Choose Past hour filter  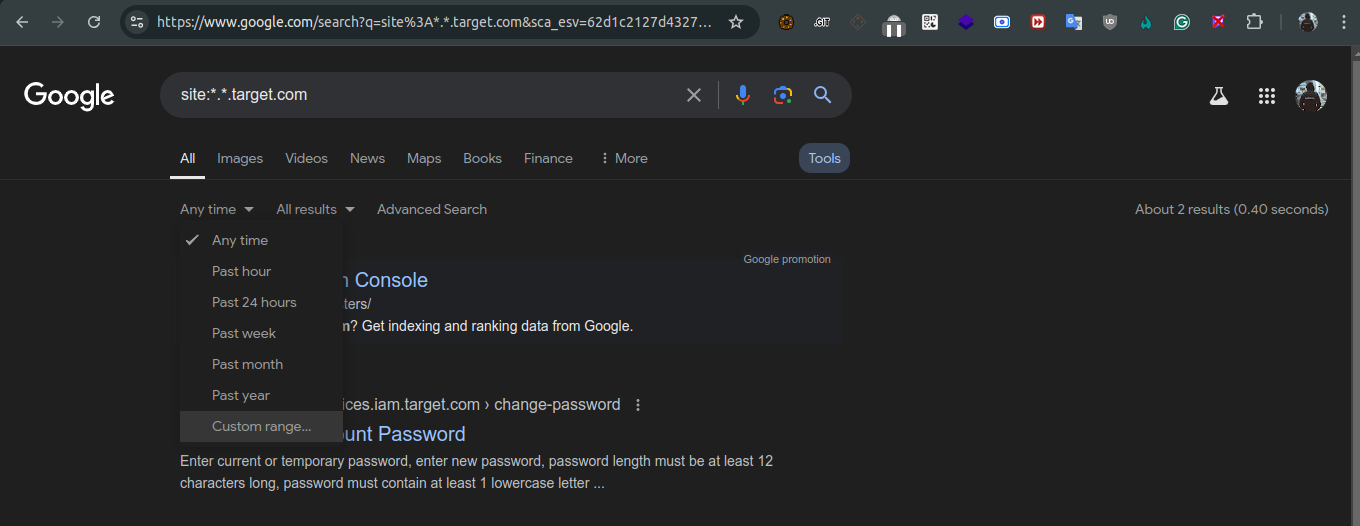[261, 271]
